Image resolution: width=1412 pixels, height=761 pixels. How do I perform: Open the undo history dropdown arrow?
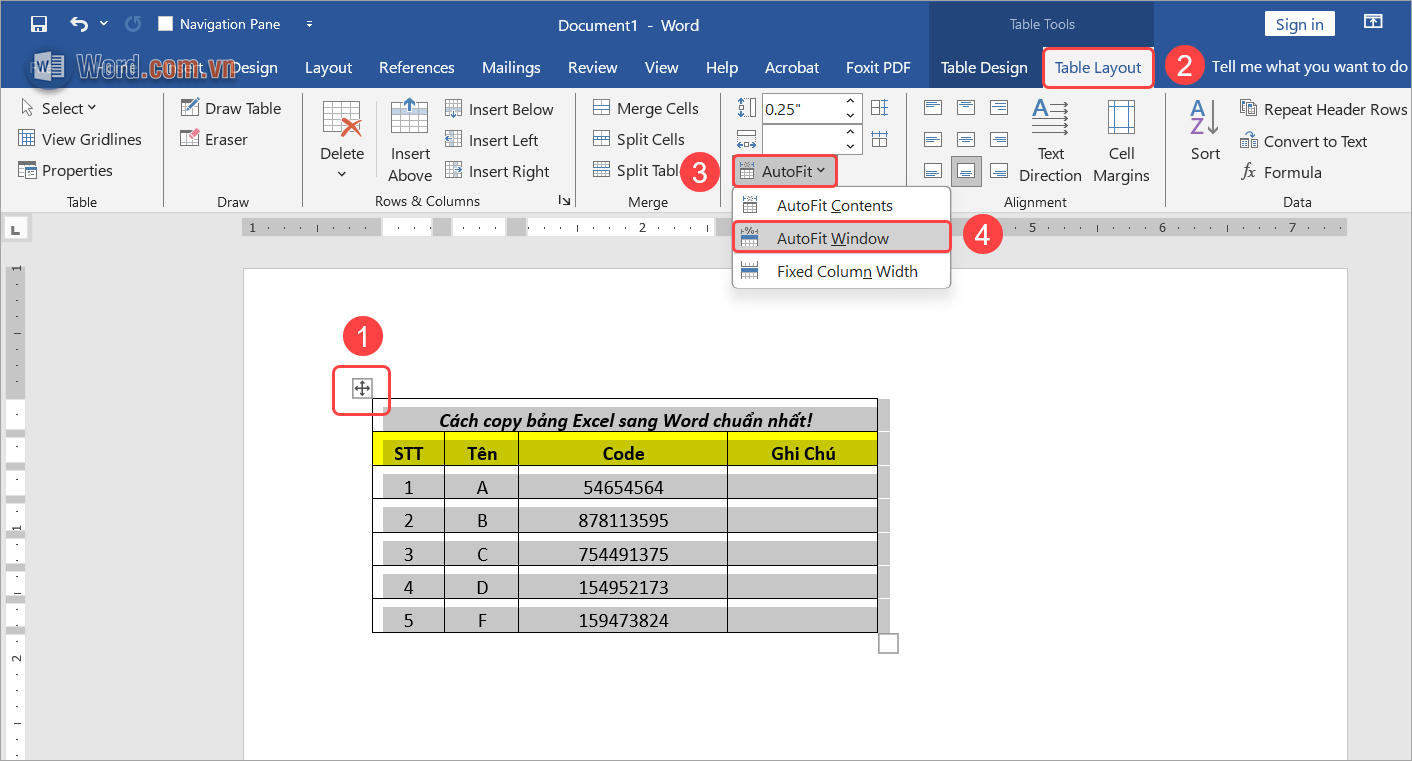tap(104, 24)
